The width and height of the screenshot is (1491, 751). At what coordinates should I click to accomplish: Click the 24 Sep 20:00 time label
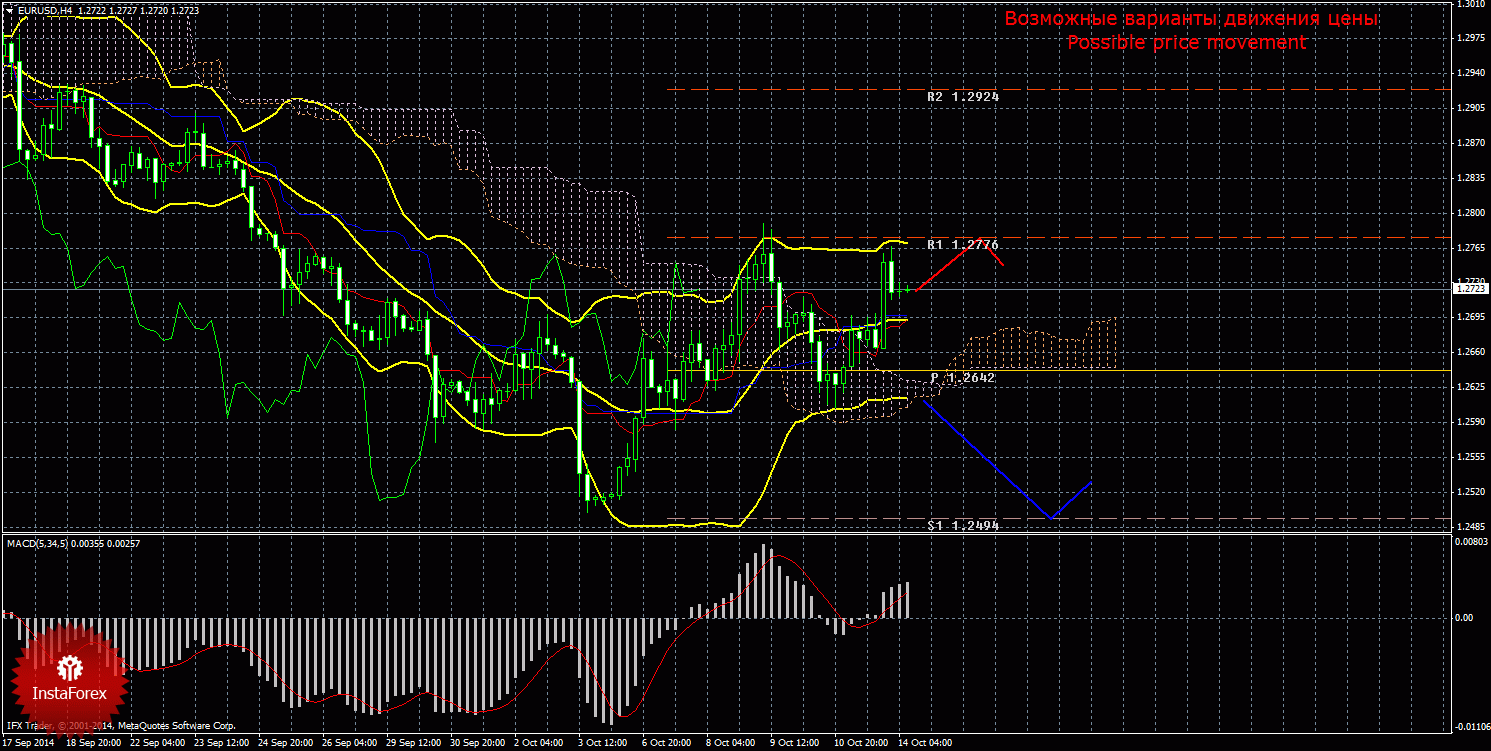pos(286,744)
